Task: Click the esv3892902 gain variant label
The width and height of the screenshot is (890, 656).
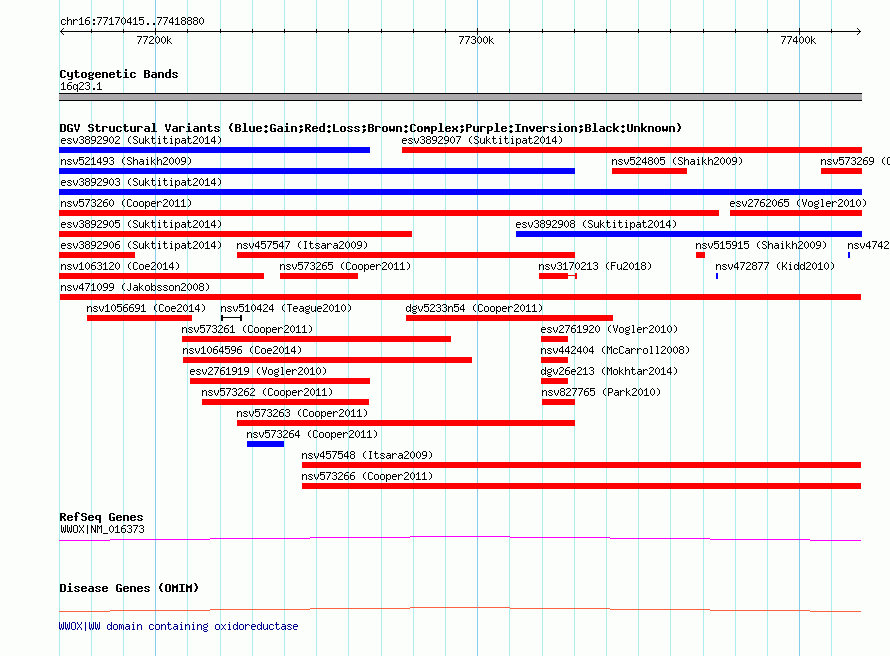Action: (x=141, y=140)
